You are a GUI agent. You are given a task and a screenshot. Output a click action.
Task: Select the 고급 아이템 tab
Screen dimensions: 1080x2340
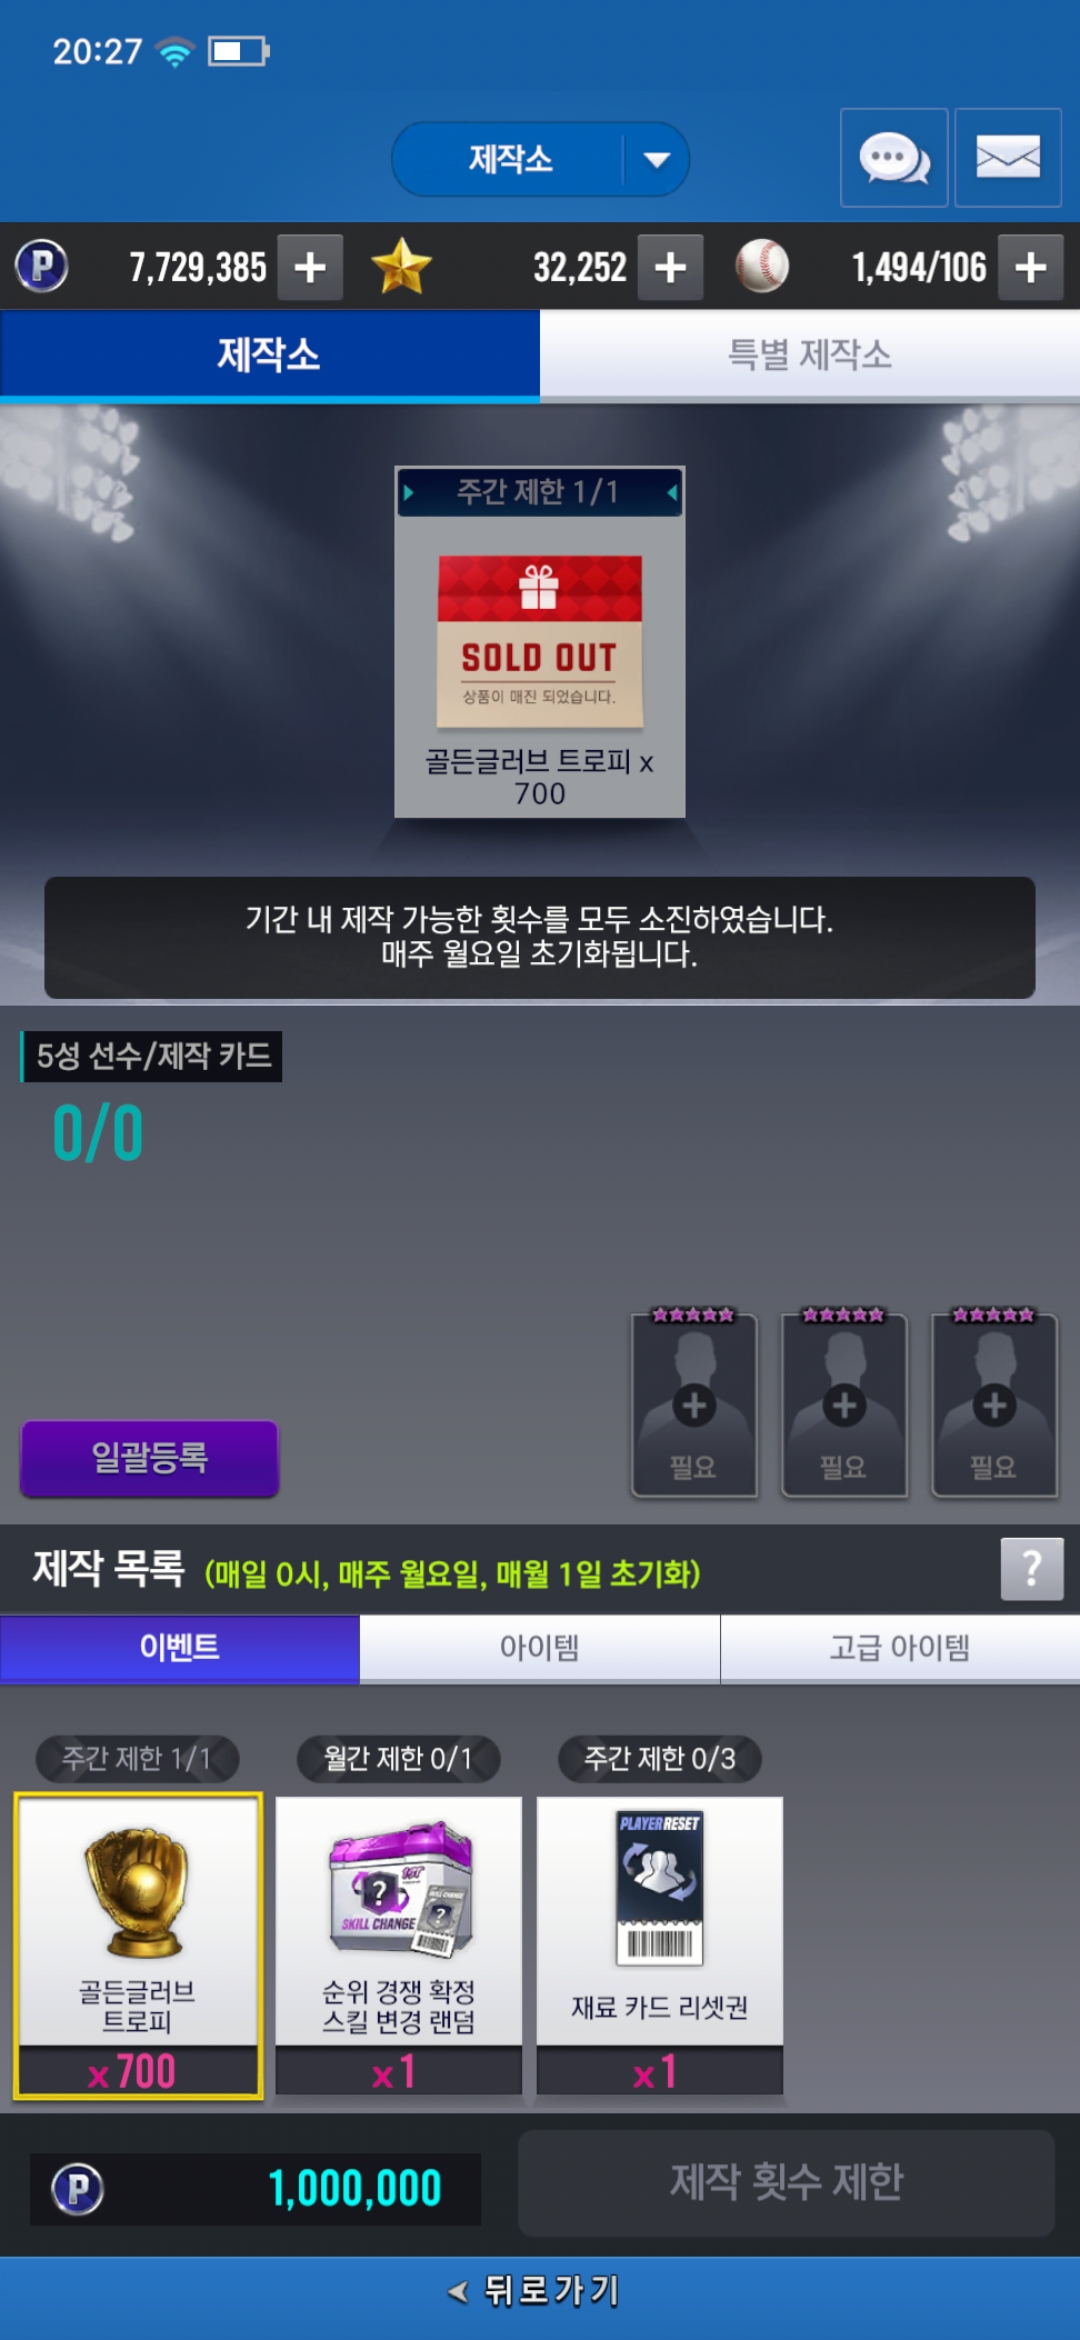(x=900, y=1647)
